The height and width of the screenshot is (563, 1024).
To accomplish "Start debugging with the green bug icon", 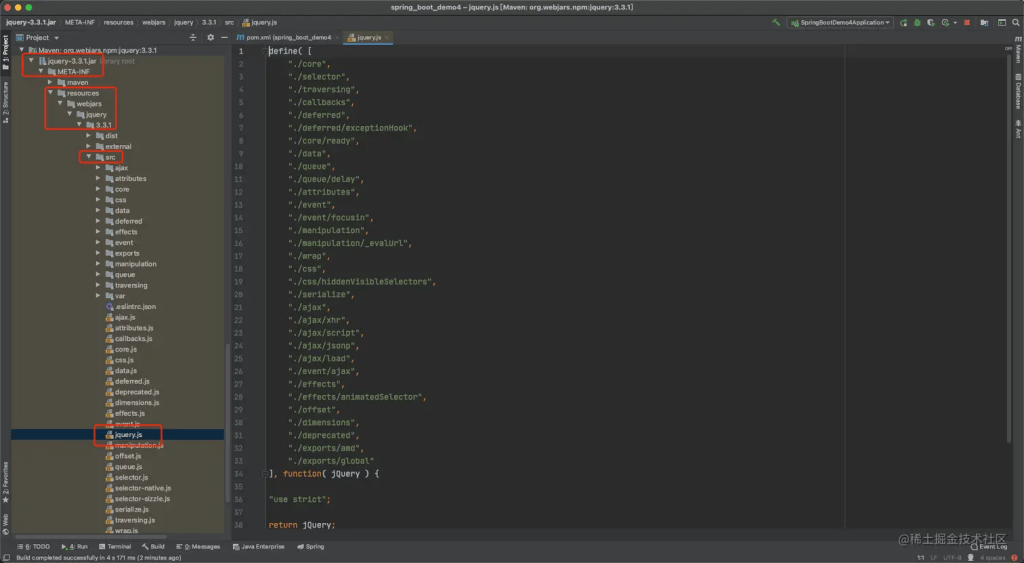I will [917, 22].
